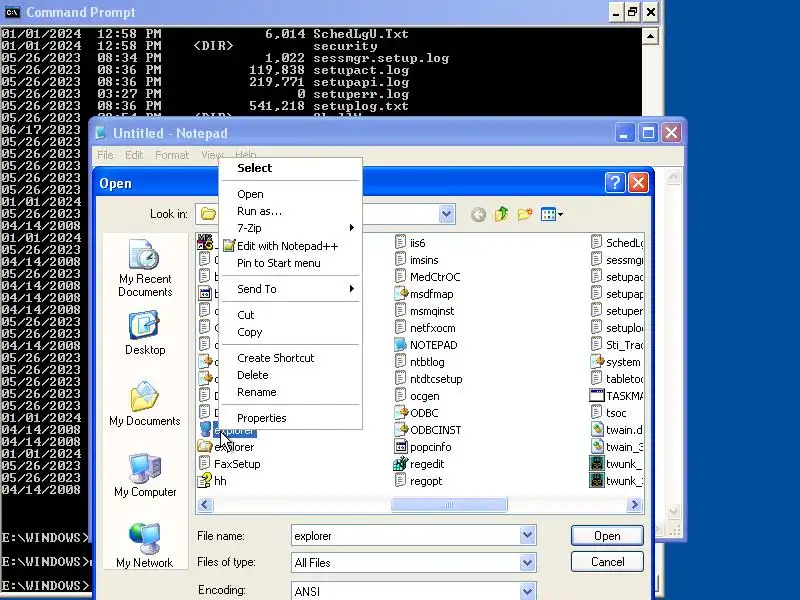Open My Computer in places bar
Screen dimensions: 800x600
click(145, 474)
